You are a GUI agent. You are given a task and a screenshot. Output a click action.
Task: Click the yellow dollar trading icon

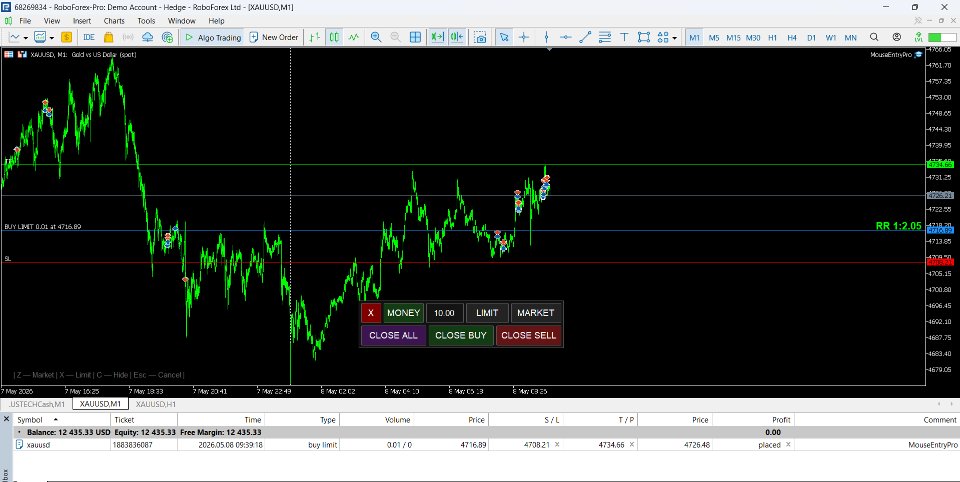tap(66, 37)
